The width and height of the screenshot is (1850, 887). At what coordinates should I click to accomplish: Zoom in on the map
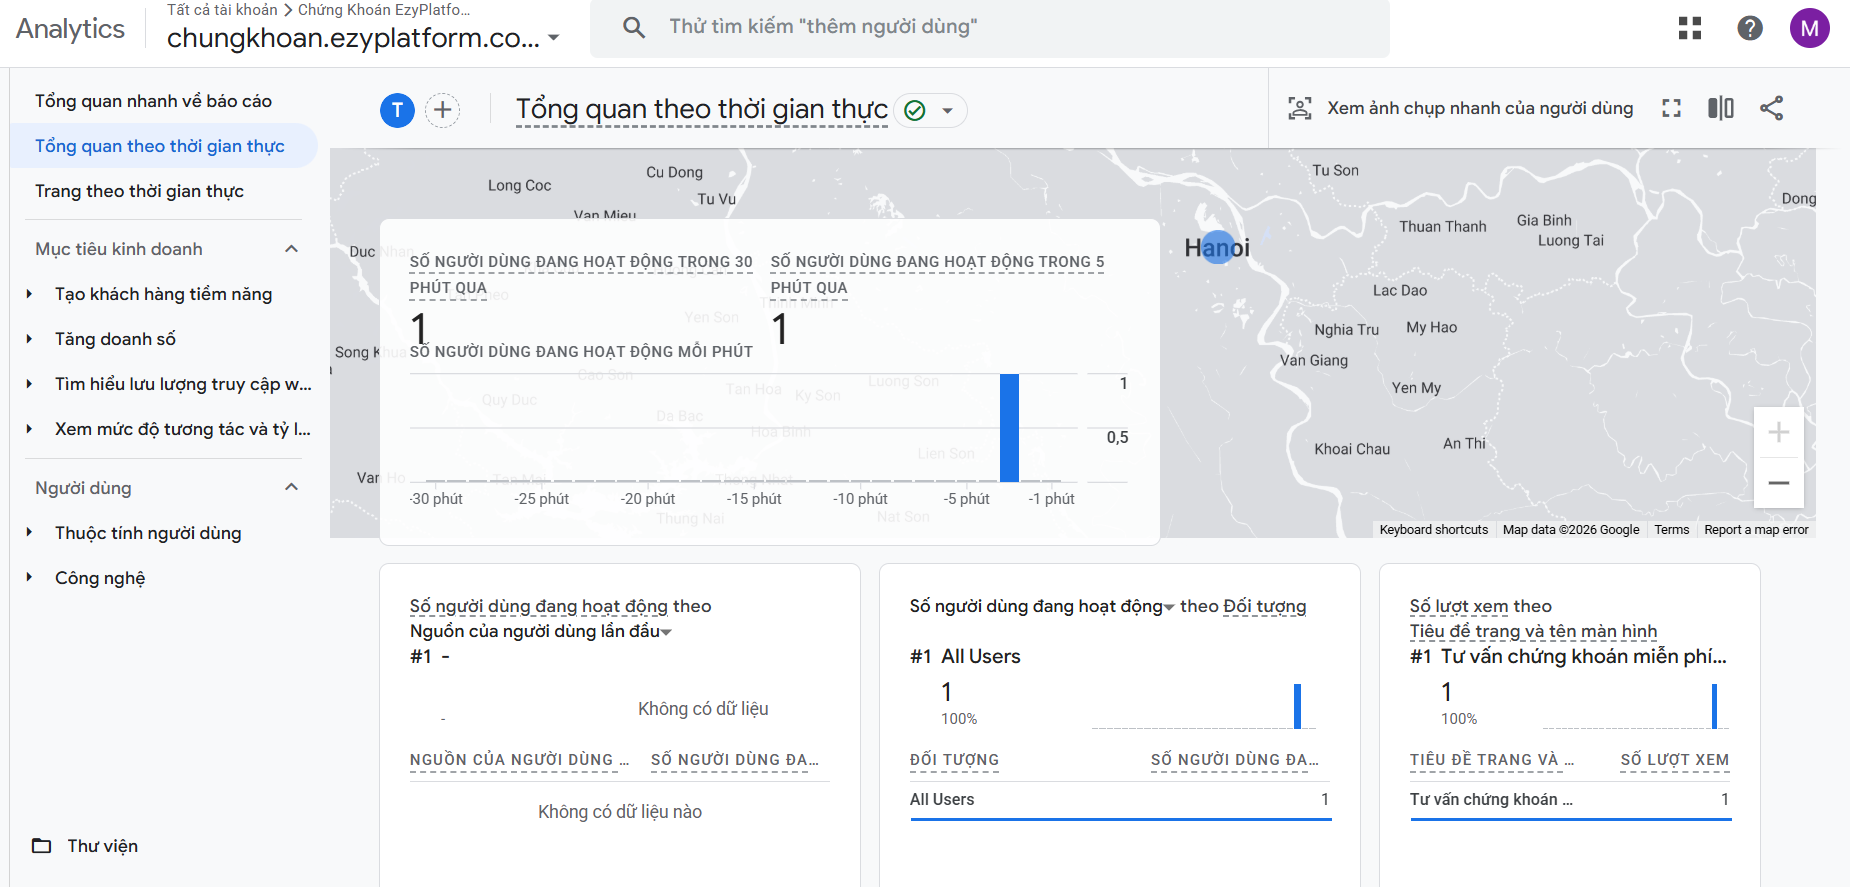point(1779,432)
